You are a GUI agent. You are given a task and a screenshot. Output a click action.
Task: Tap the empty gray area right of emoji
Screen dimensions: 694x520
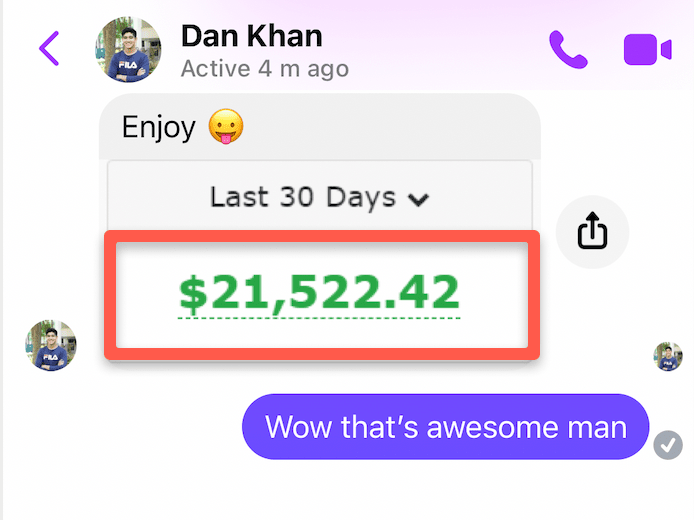click(389, 127)
